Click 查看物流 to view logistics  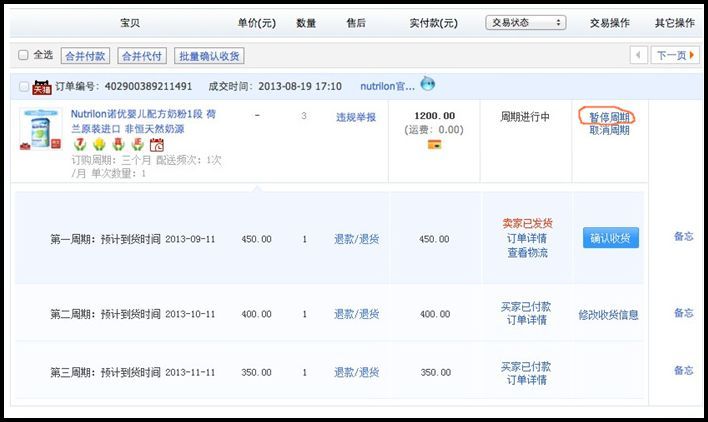(527, 253)
